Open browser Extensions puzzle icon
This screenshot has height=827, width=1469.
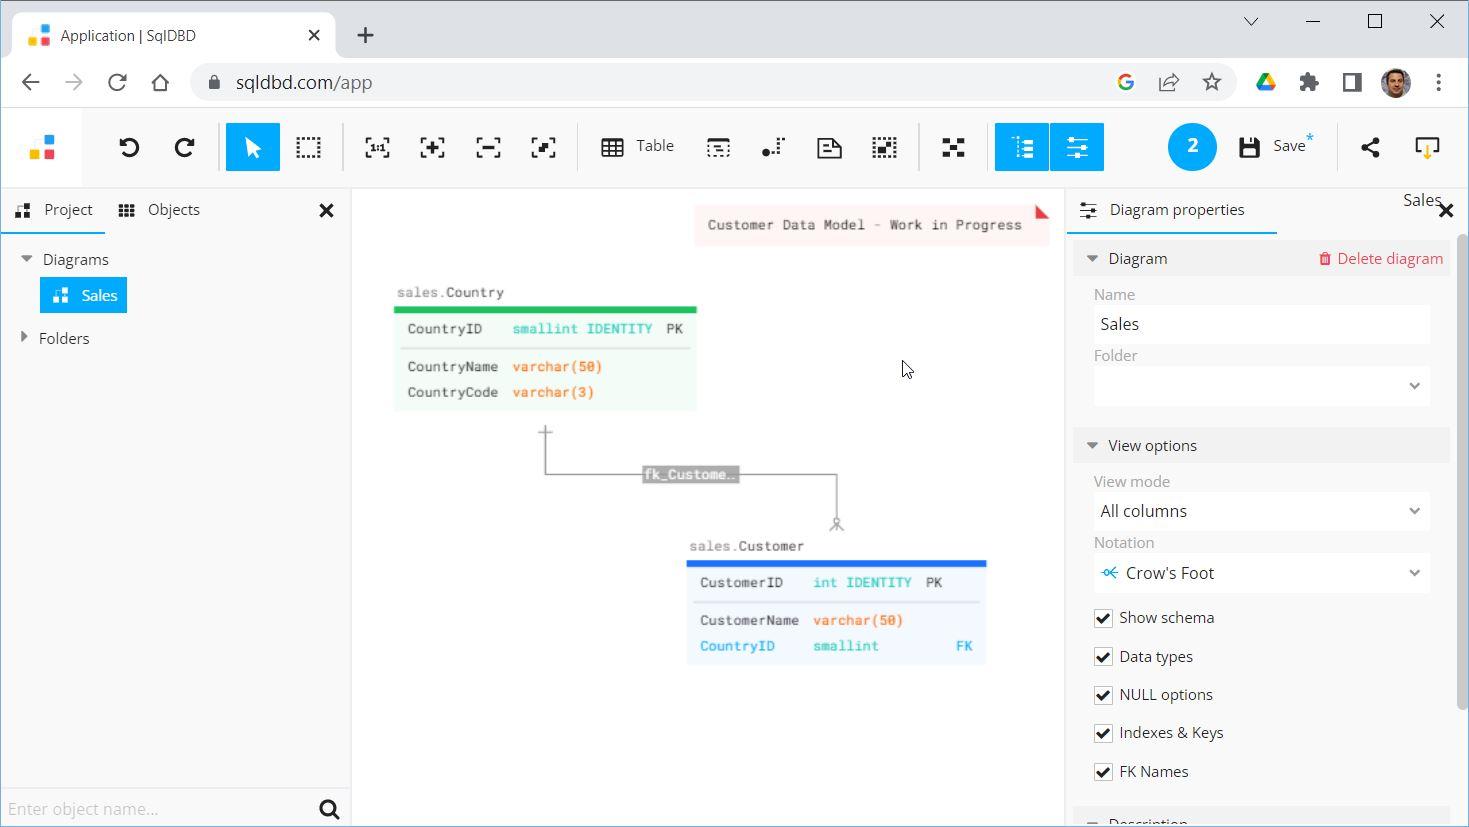click(1309, 83)
